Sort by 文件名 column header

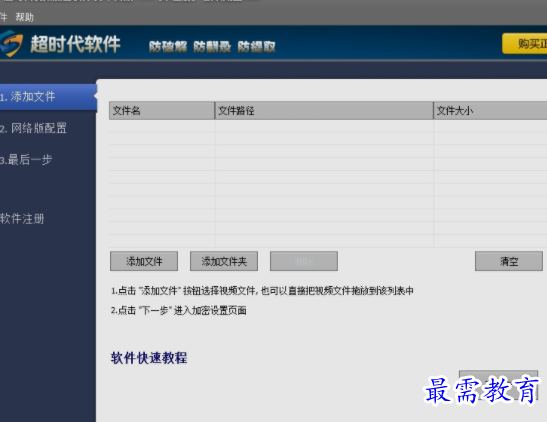[162, 111]
